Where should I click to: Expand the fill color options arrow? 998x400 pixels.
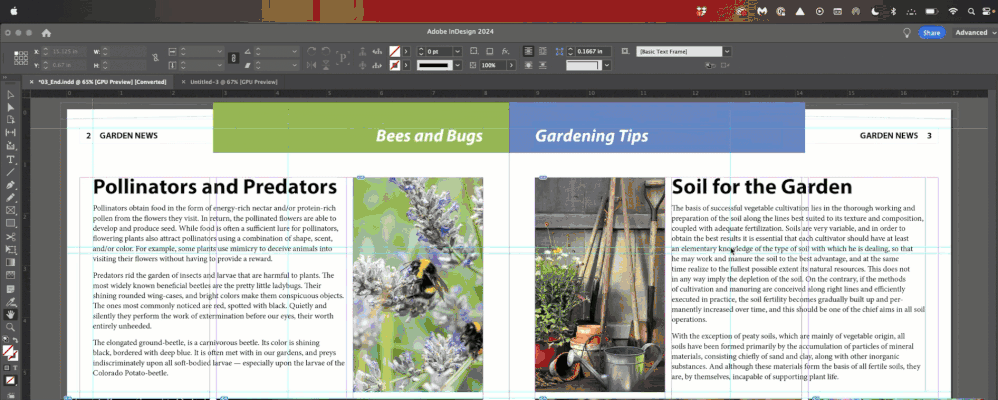coord(405,51)
